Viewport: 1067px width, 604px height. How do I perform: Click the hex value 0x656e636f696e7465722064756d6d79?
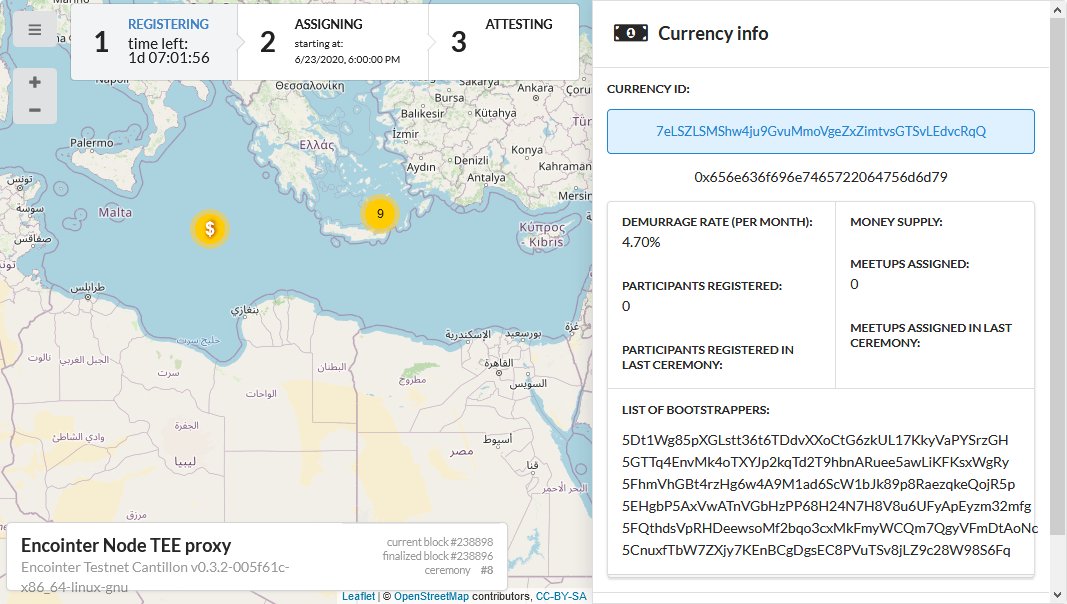[x=821, y=177]
